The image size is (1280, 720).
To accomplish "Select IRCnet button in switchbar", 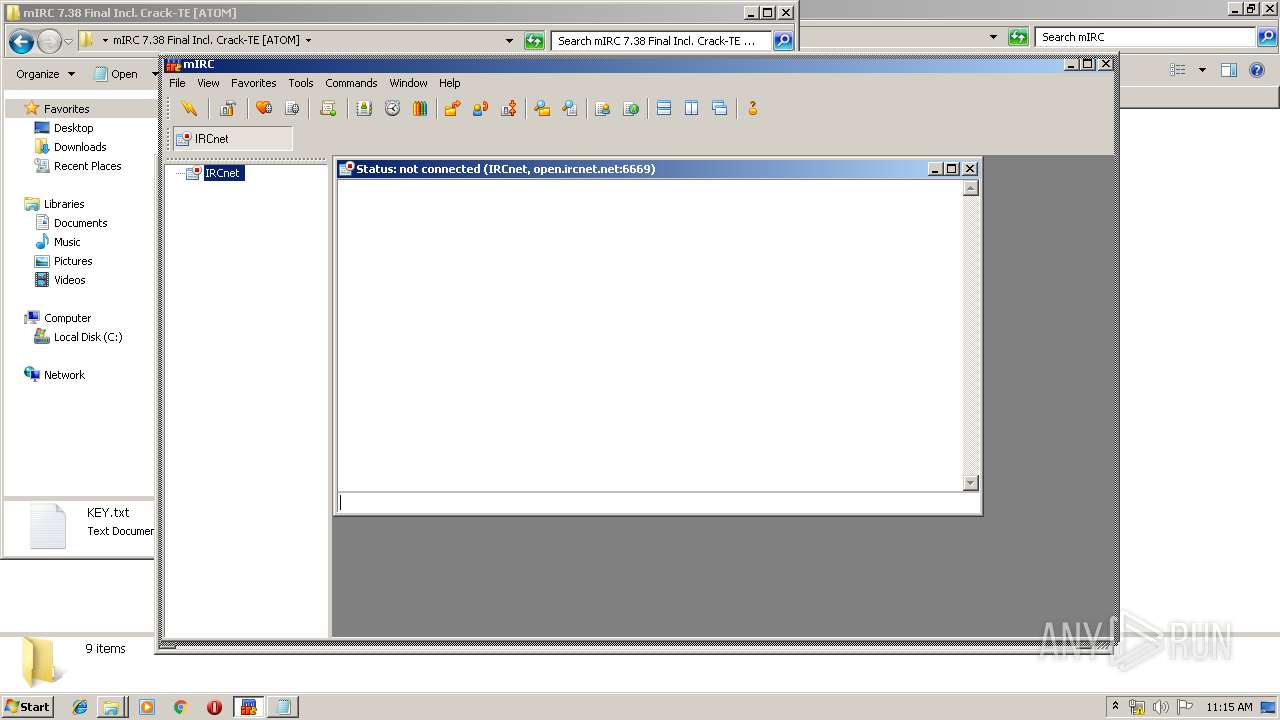I will (x=233, y=139).
